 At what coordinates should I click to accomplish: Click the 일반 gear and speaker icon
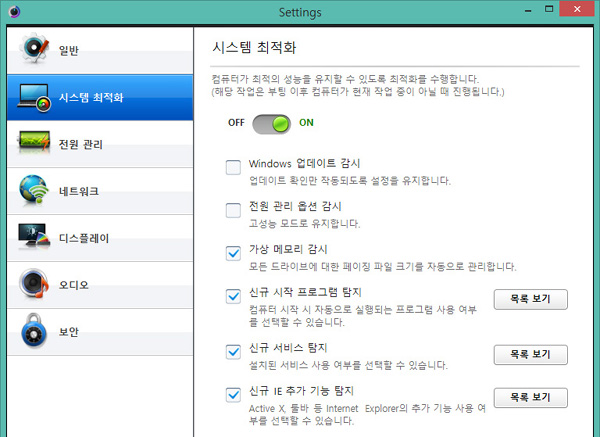pos(34,49)
